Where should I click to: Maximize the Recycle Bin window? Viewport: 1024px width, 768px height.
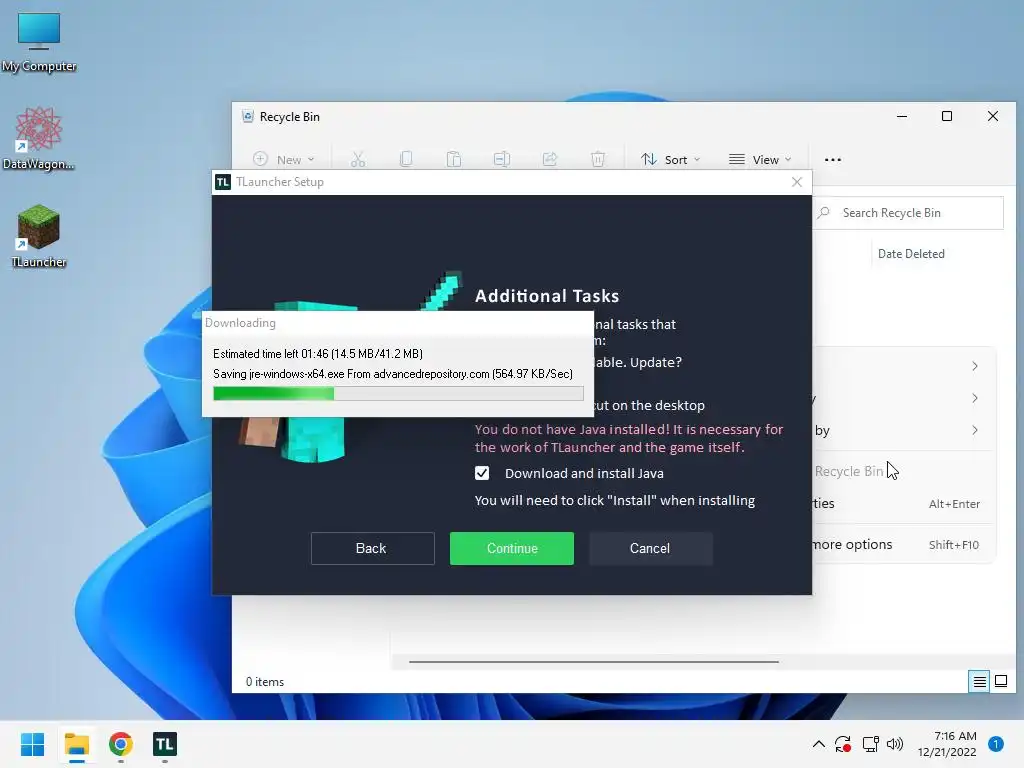click(x=947, y=117)
